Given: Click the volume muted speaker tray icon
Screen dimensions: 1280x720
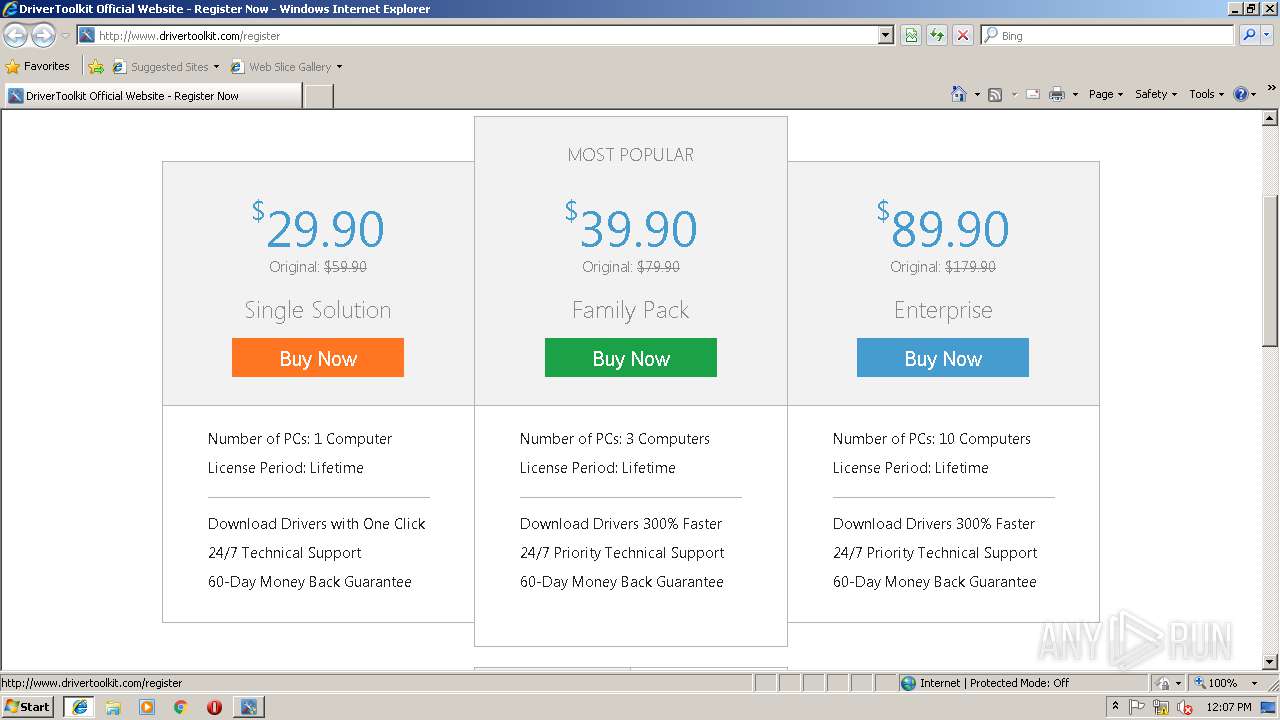Looking at the screenshot, I should 1184,707.
